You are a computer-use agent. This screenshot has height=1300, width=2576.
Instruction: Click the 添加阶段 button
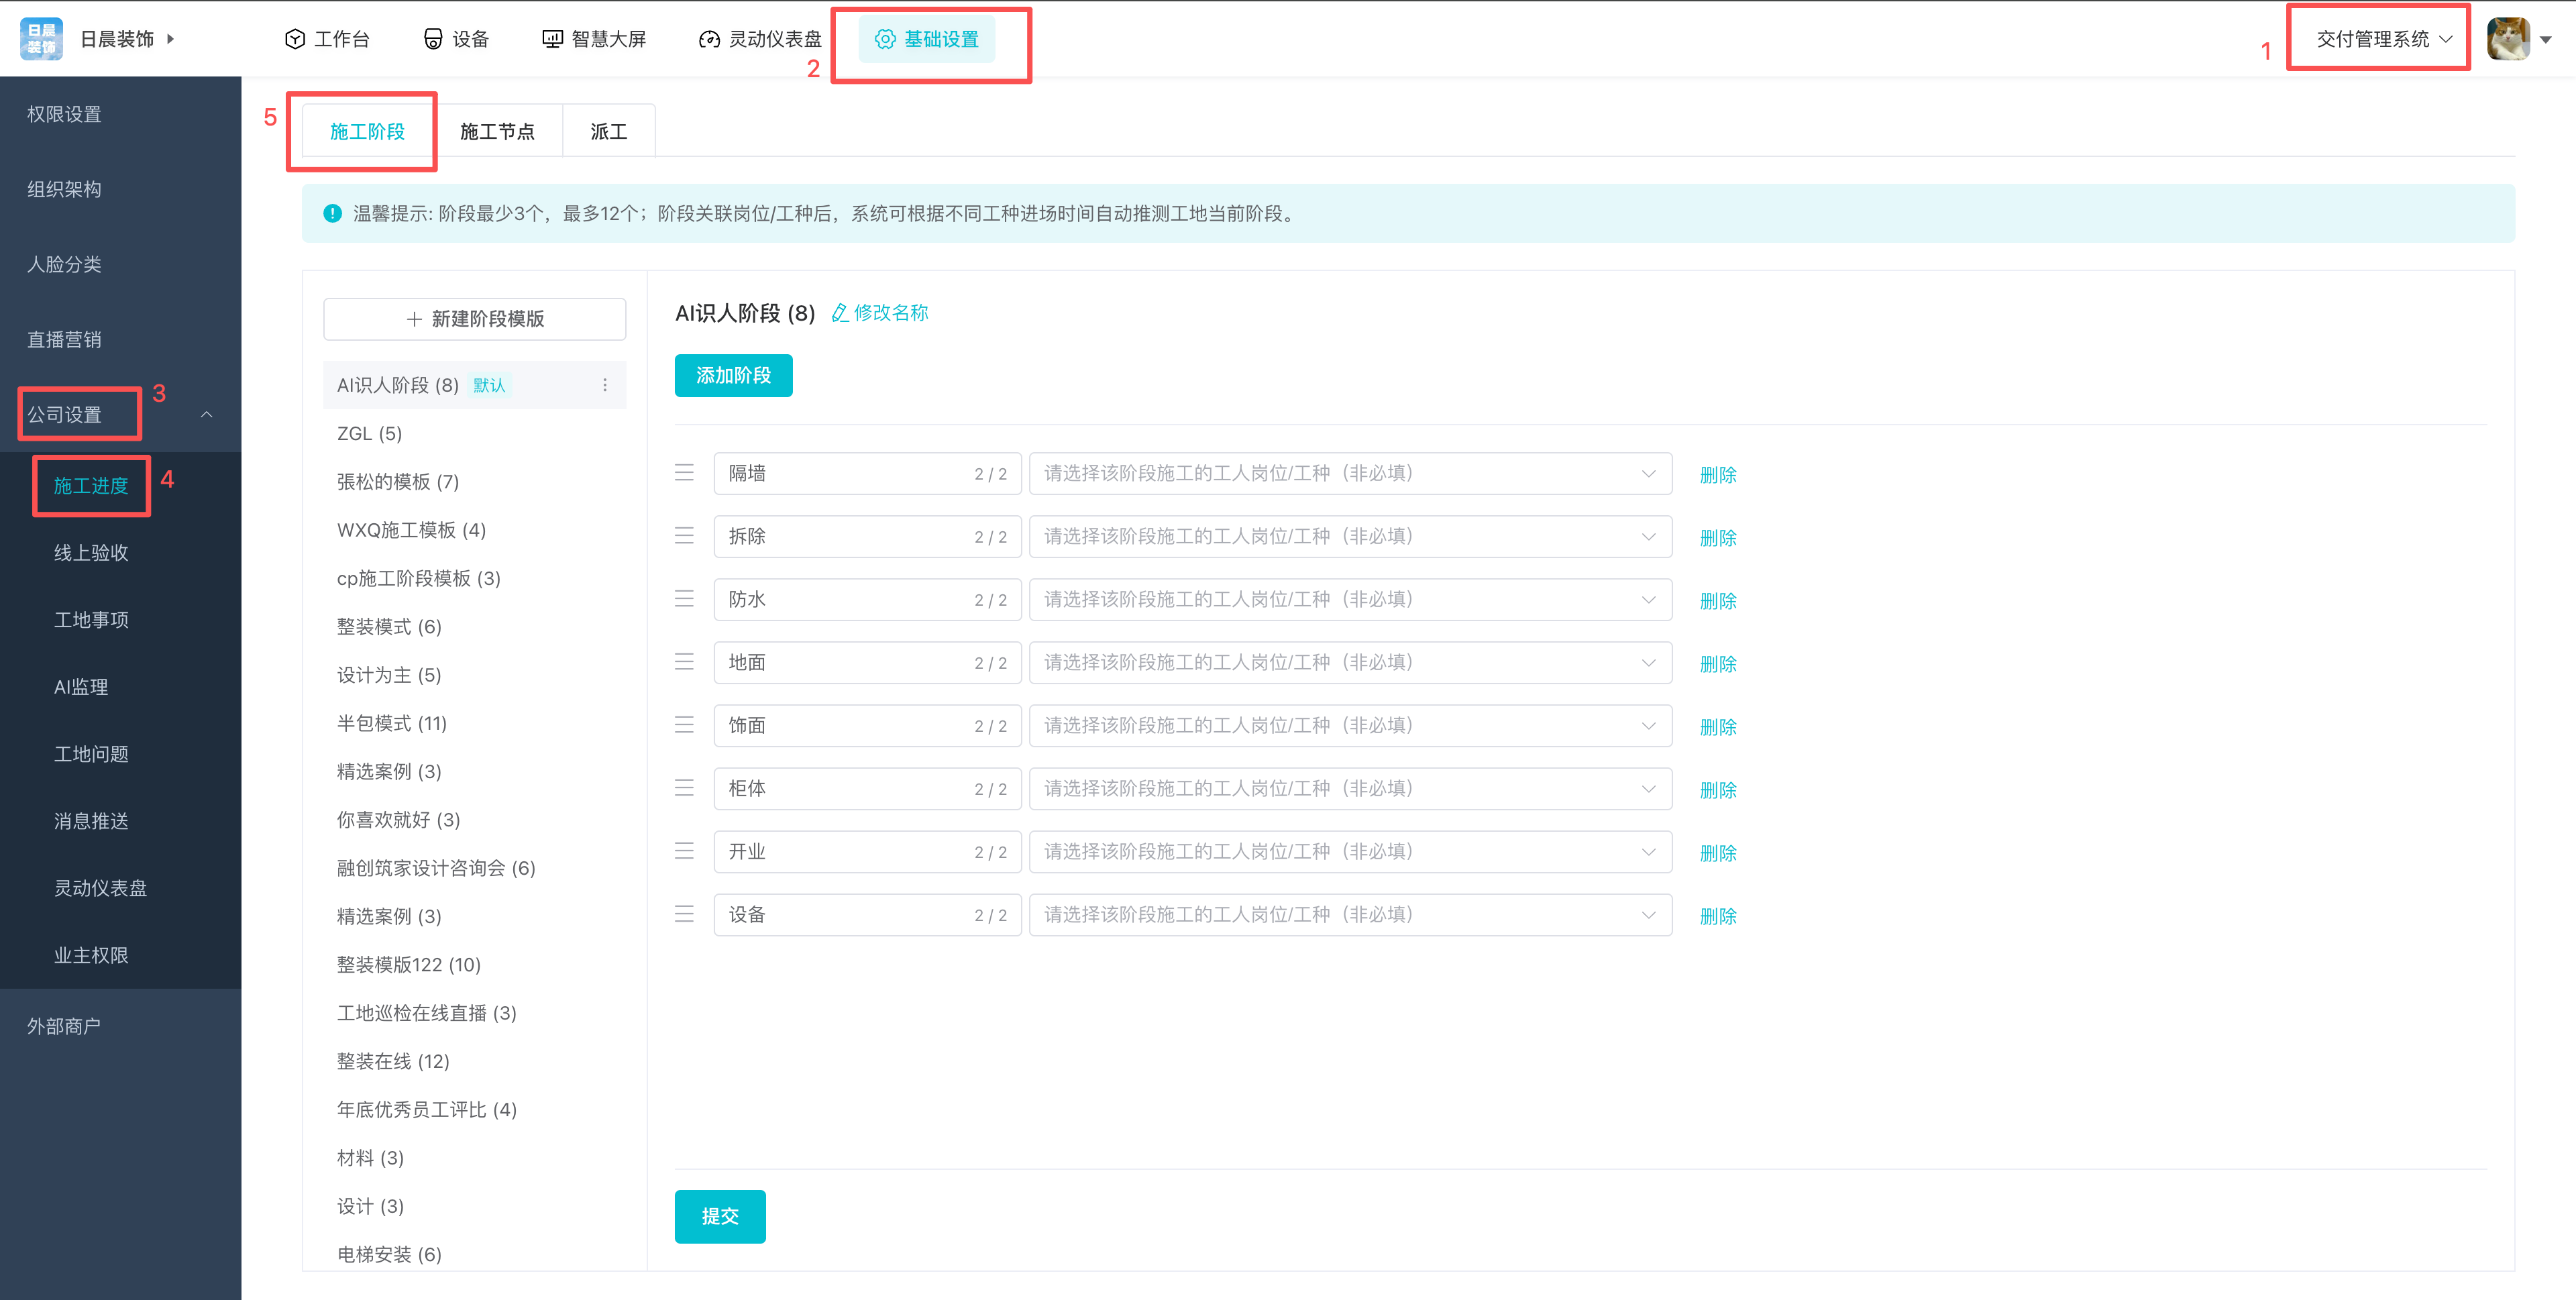coord(733,375)
